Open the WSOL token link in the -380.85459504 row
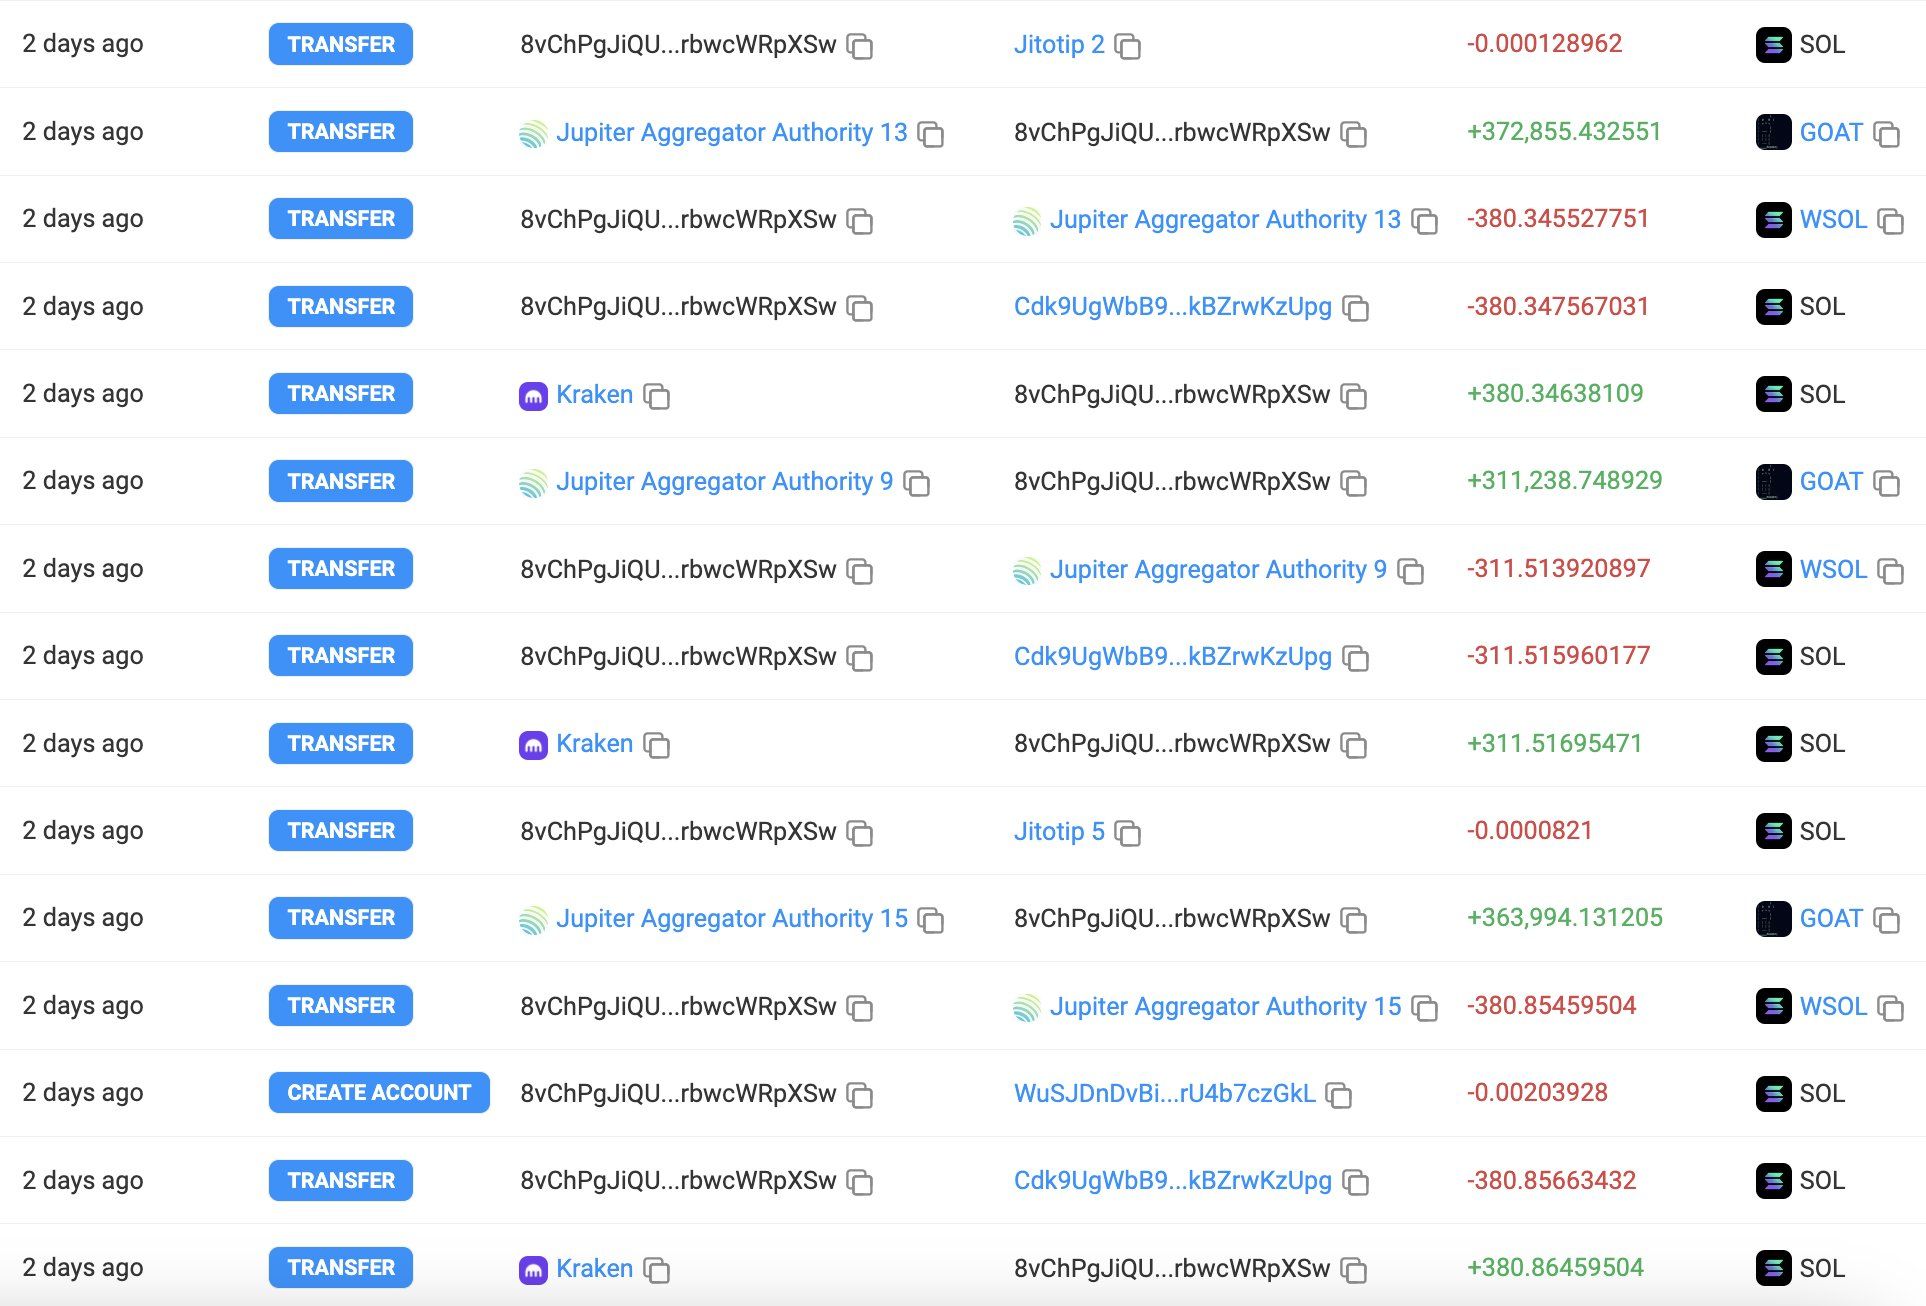The image size is (1926, 1306). coord(1833,1006)
